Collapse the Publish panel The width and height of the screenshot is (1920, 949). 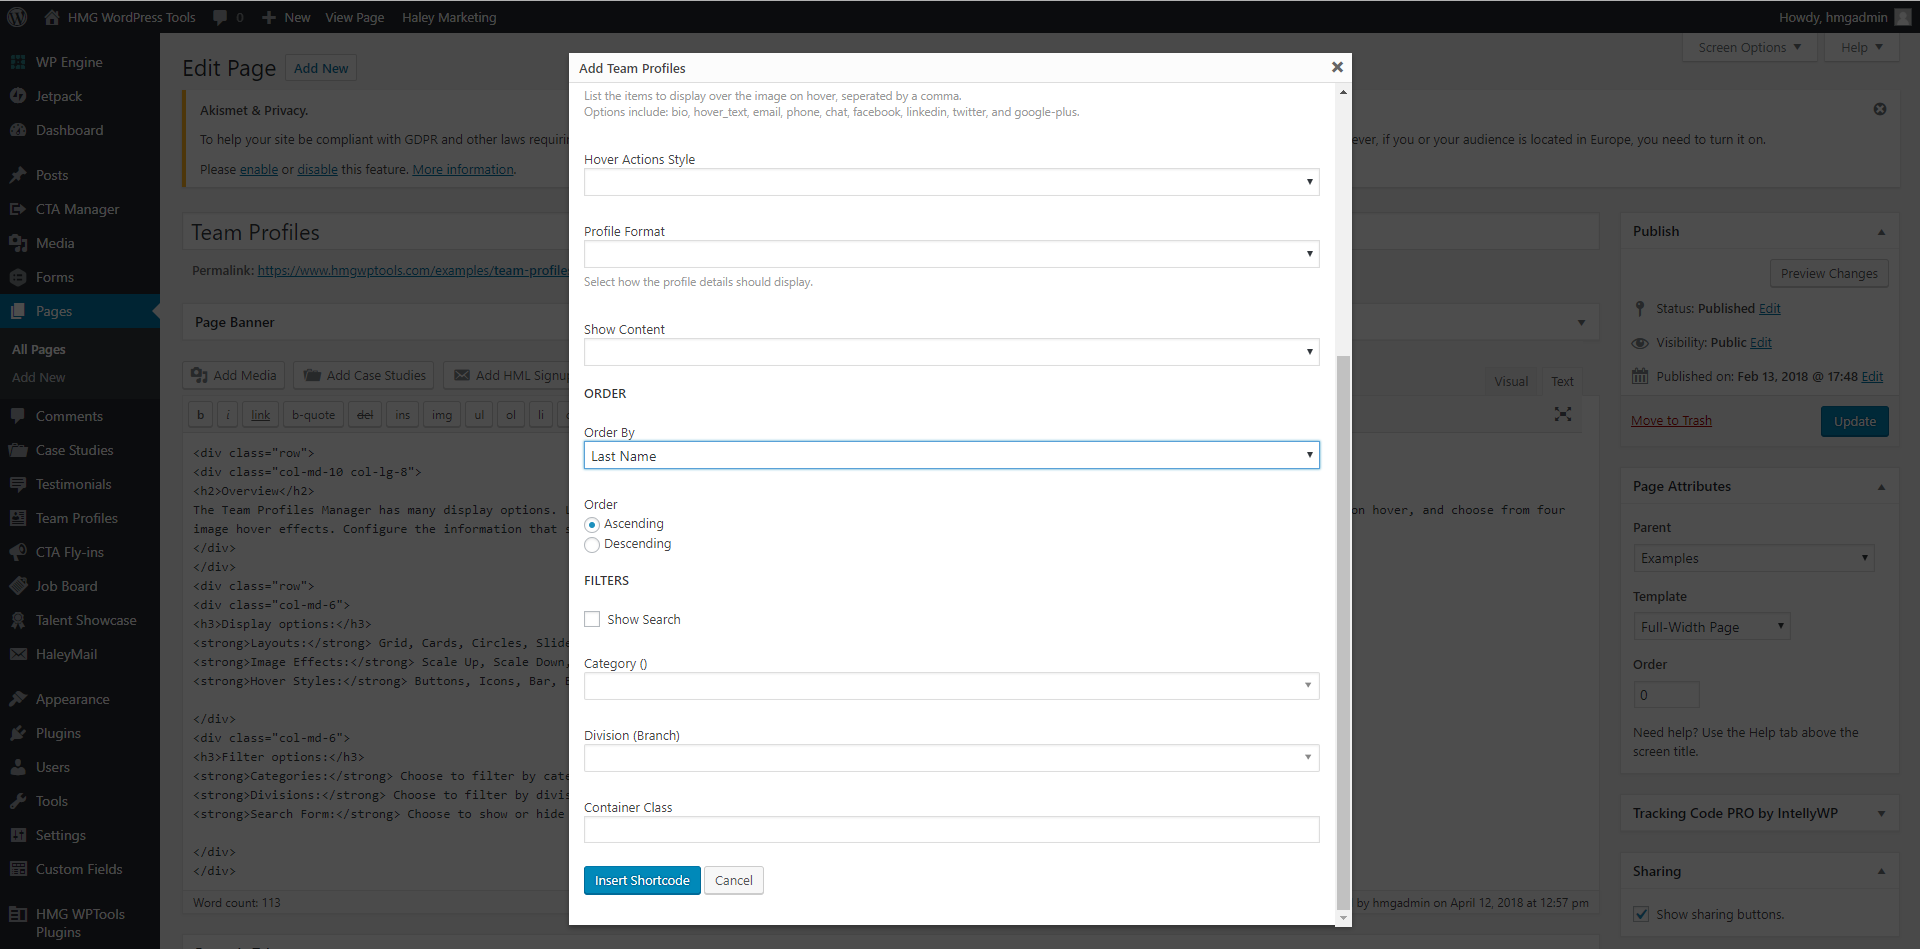coord(1881,232)
